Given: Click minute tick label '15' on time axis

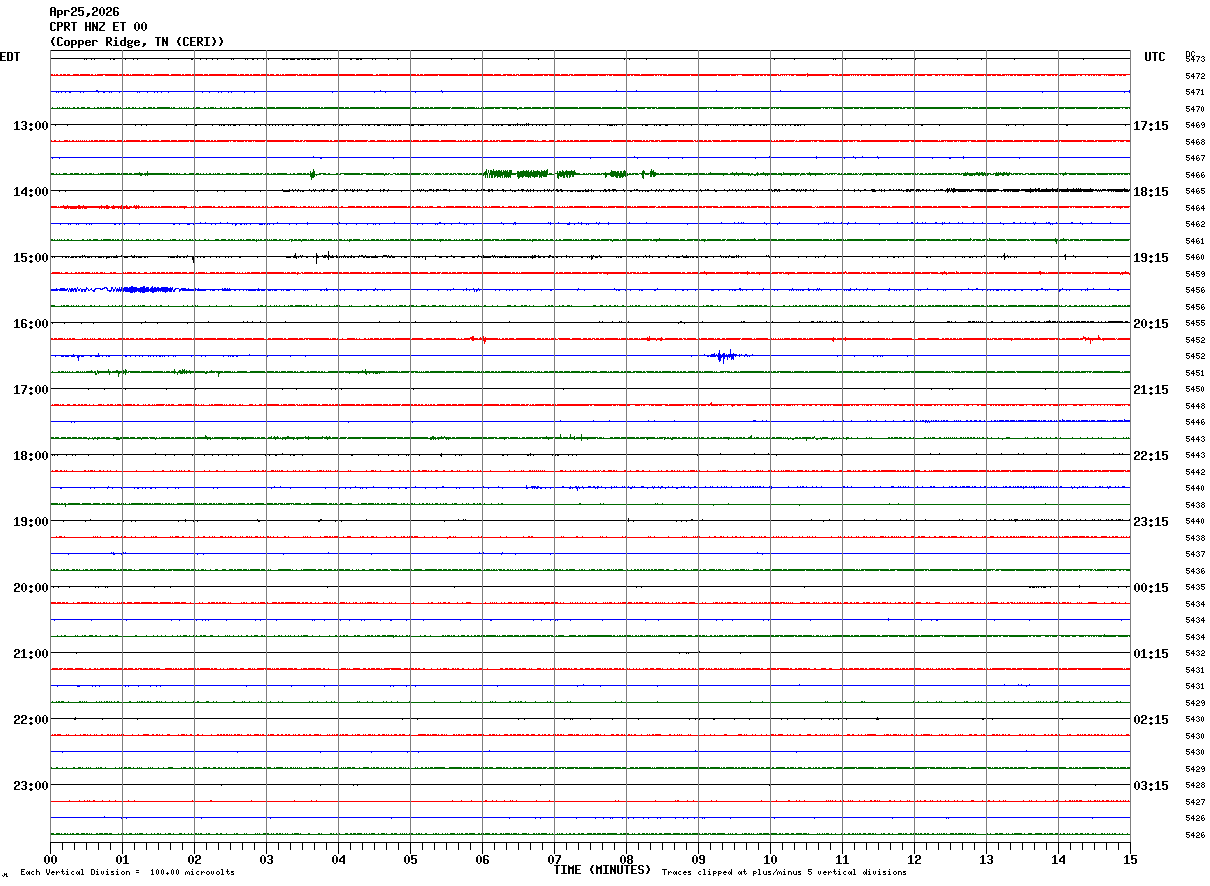Looking at the screenshot, I should coord(1130,860).
